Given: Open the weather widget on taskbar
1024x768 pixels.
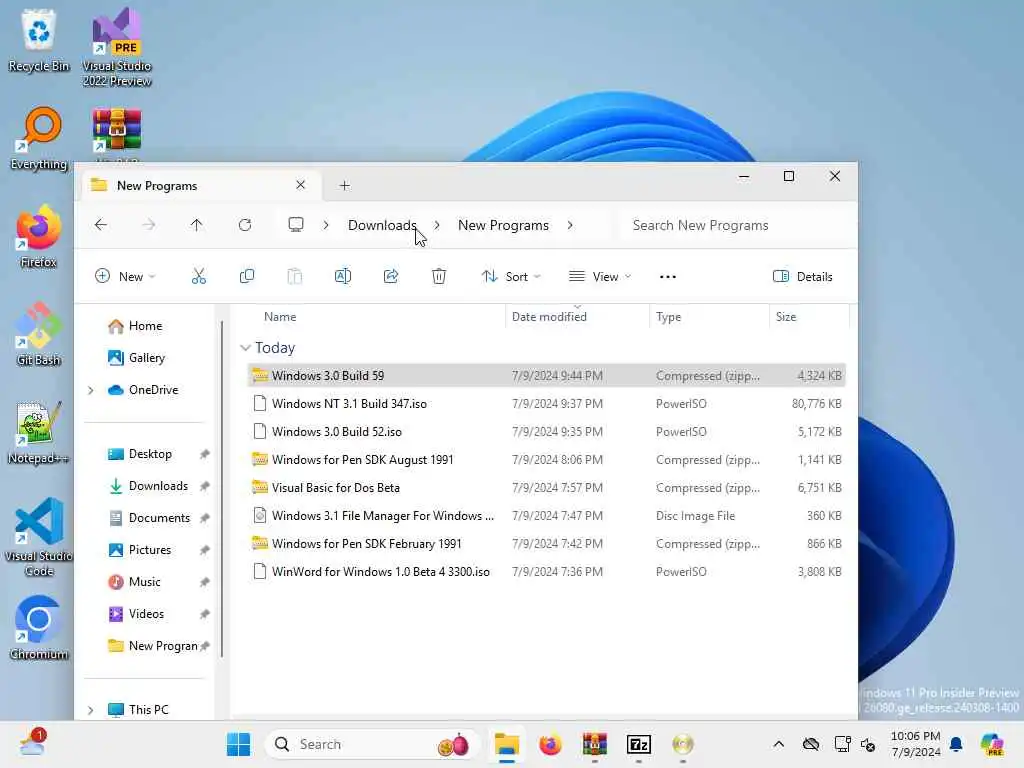Looking at the screenshot, I should [x=33, y=743].
